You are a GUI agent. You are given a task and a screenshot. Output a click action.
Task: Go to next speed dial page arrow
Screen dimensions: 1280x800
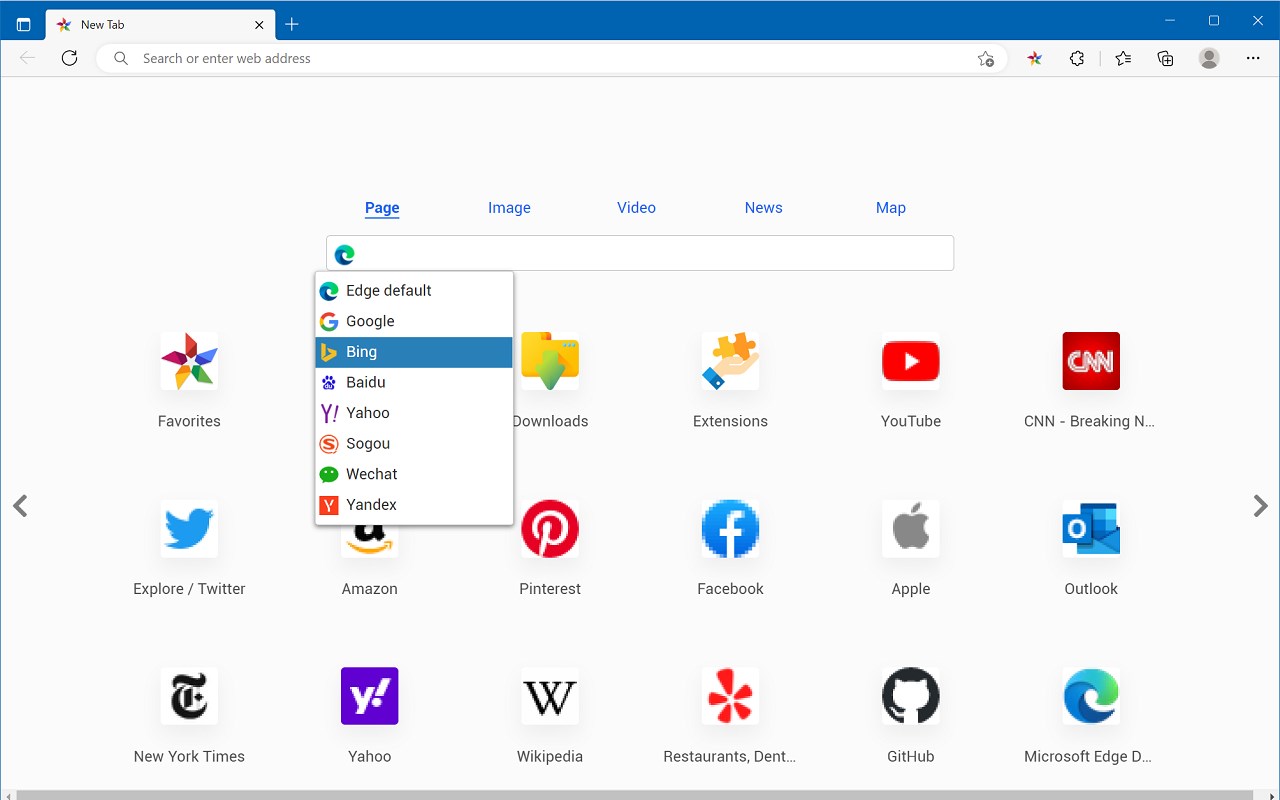1260,506
